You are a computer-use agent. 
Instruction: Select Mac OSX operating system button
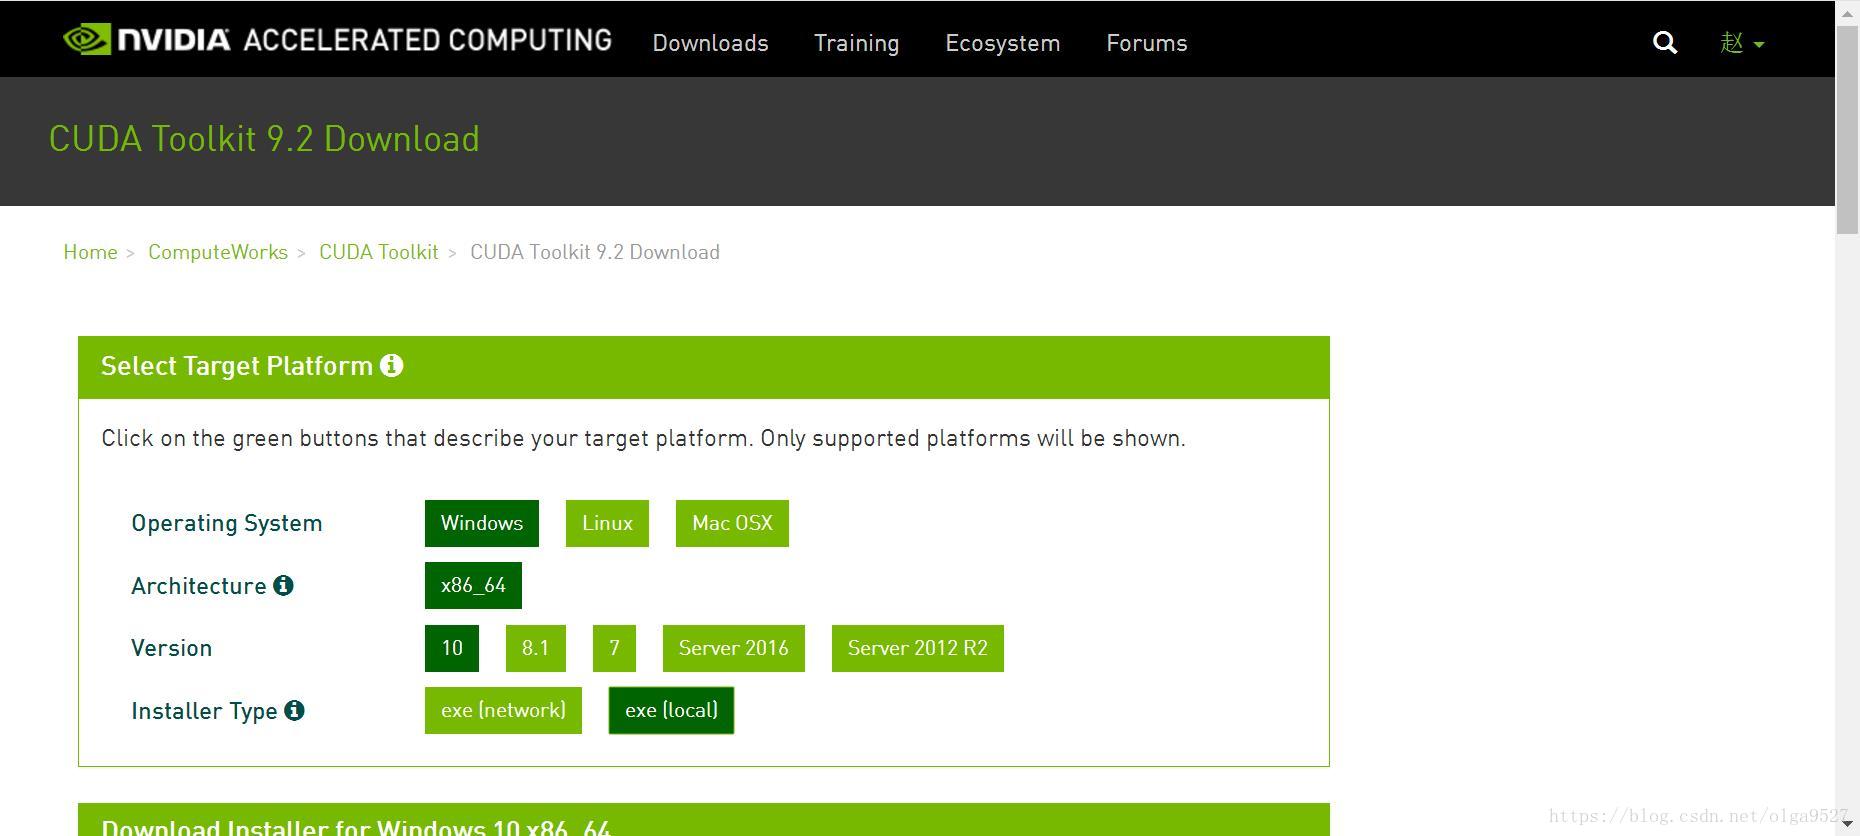732,523
